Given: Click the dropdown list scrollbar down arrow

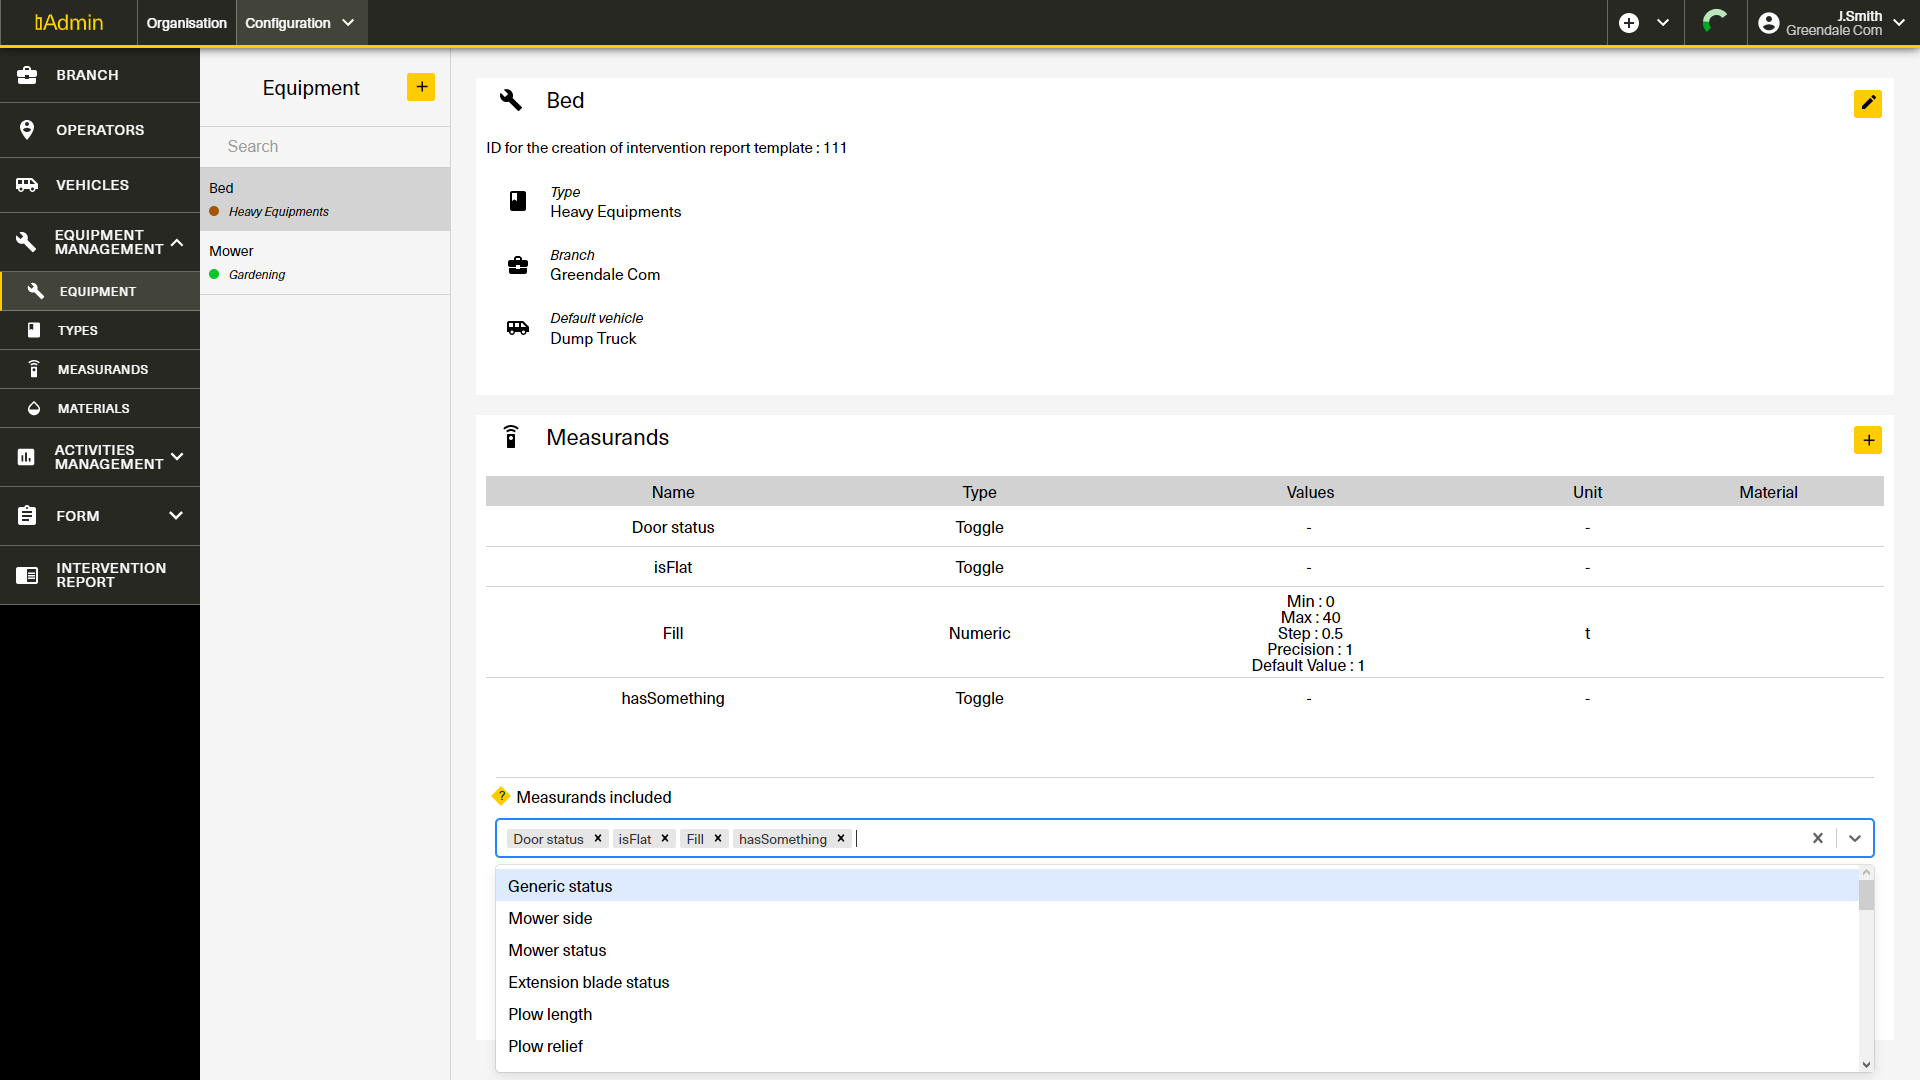Looking at the screenshot, I should pos(1866,1065).
